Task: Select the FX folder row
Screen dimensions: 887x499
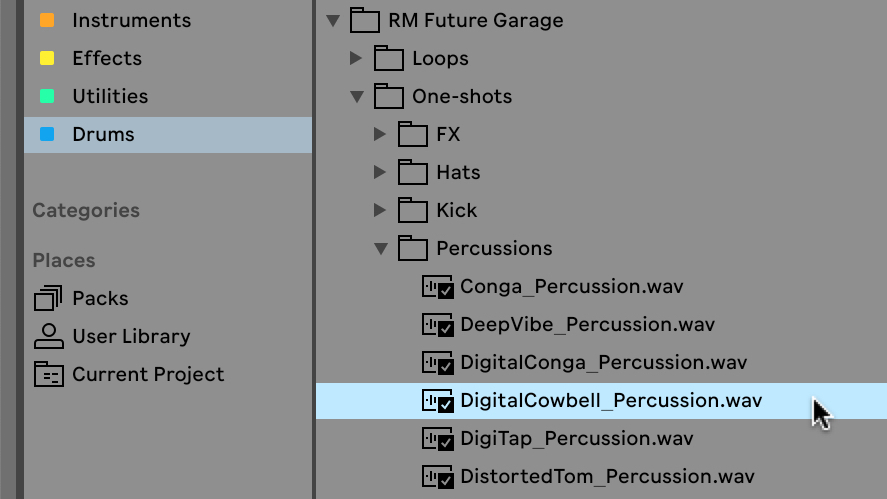Action: click(x=601, y=134)
